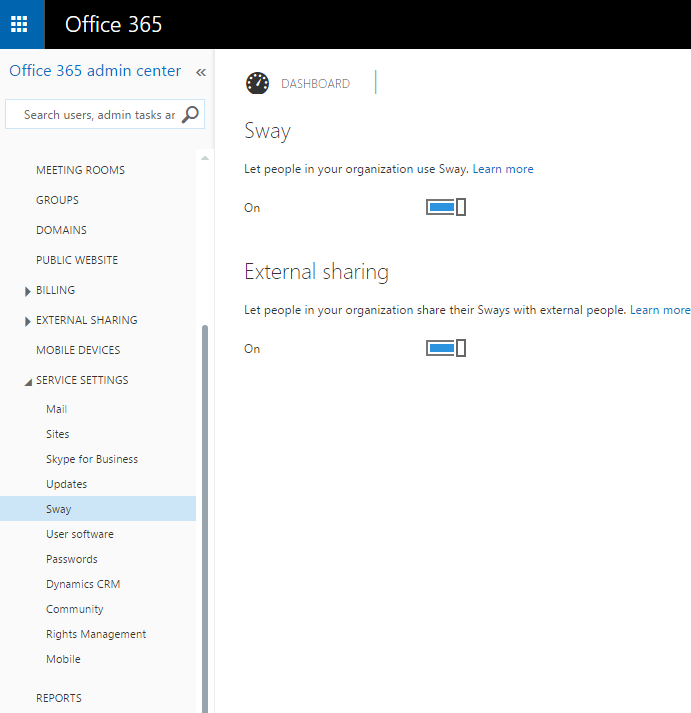The image size is (691, 713).
Task: Open the Reports section
Action: point(59,698)
